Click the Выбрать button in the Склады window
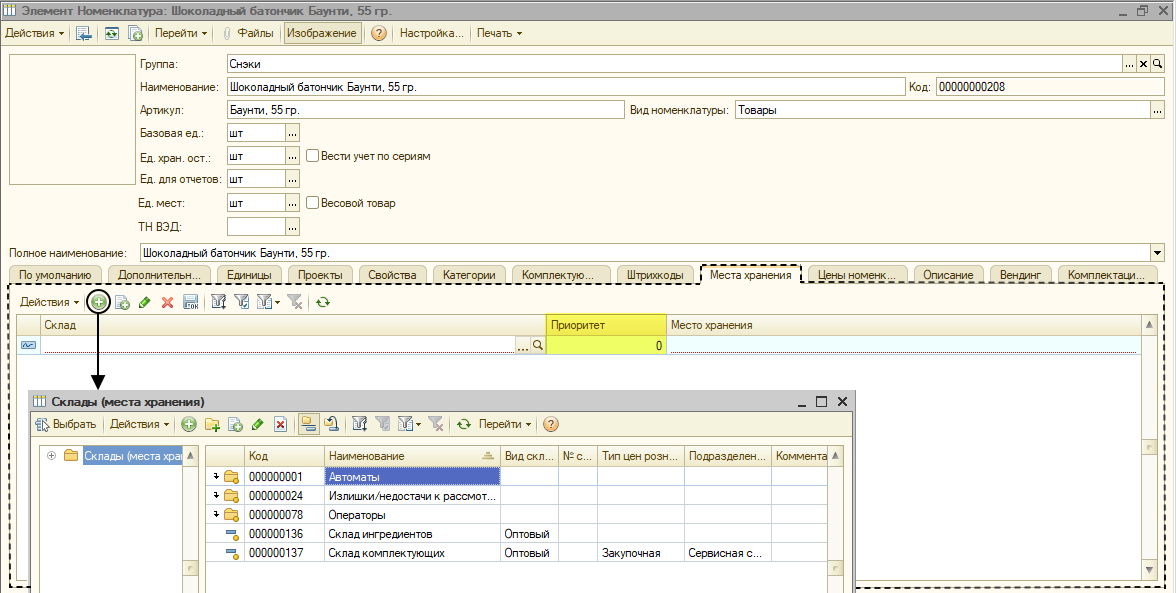This screenshot has width=1176, height=593. pos(66,424)
